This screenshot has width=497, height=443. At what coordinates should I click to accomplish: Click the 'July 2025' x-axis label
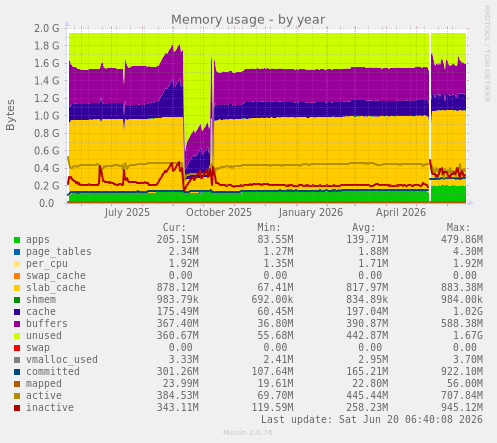pyautogui.click(x=127, y=212)
